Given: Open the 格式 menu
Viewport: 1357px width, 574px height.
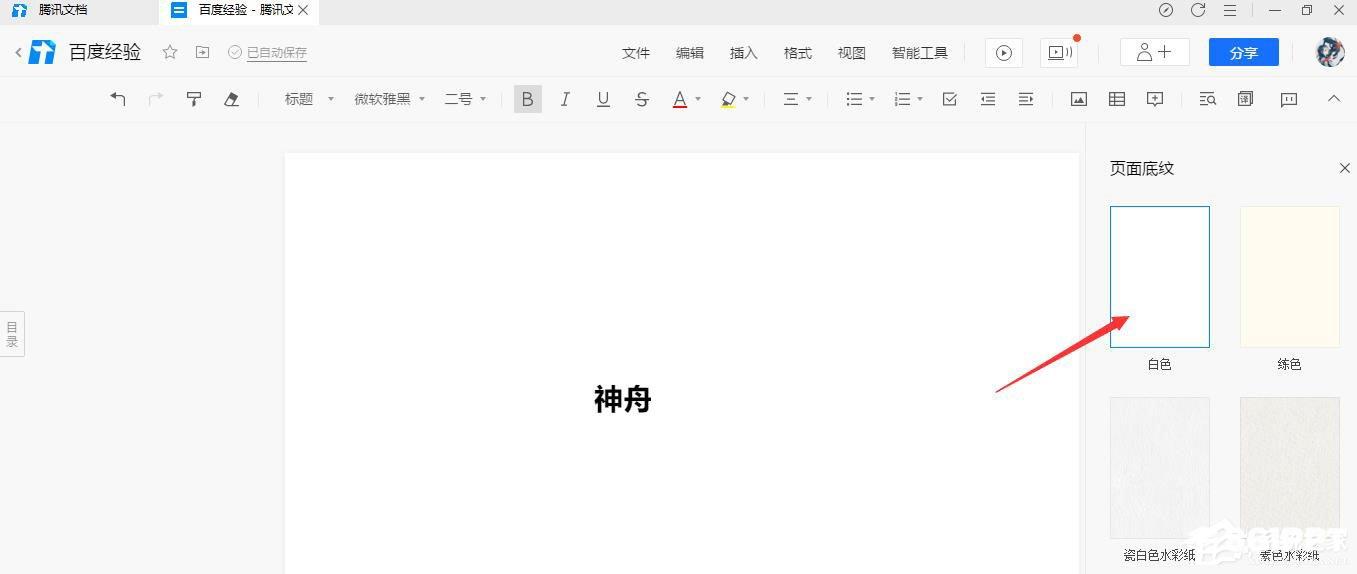Looking at the screenshot, I should point(798,53).
